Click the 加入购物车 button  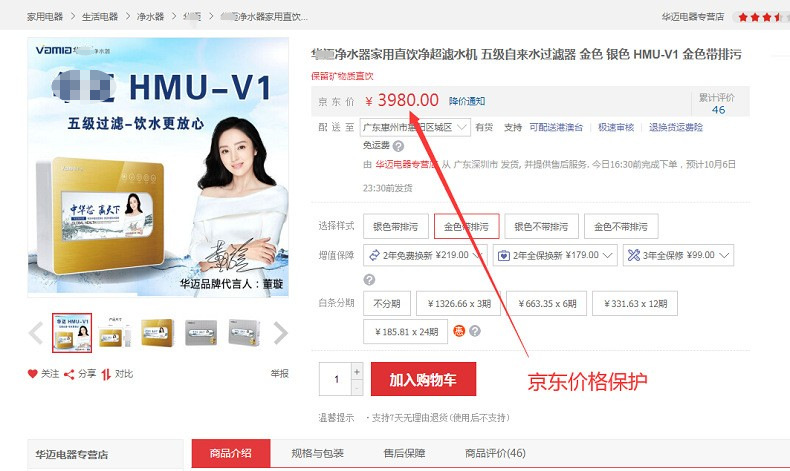tap(423, 379)
